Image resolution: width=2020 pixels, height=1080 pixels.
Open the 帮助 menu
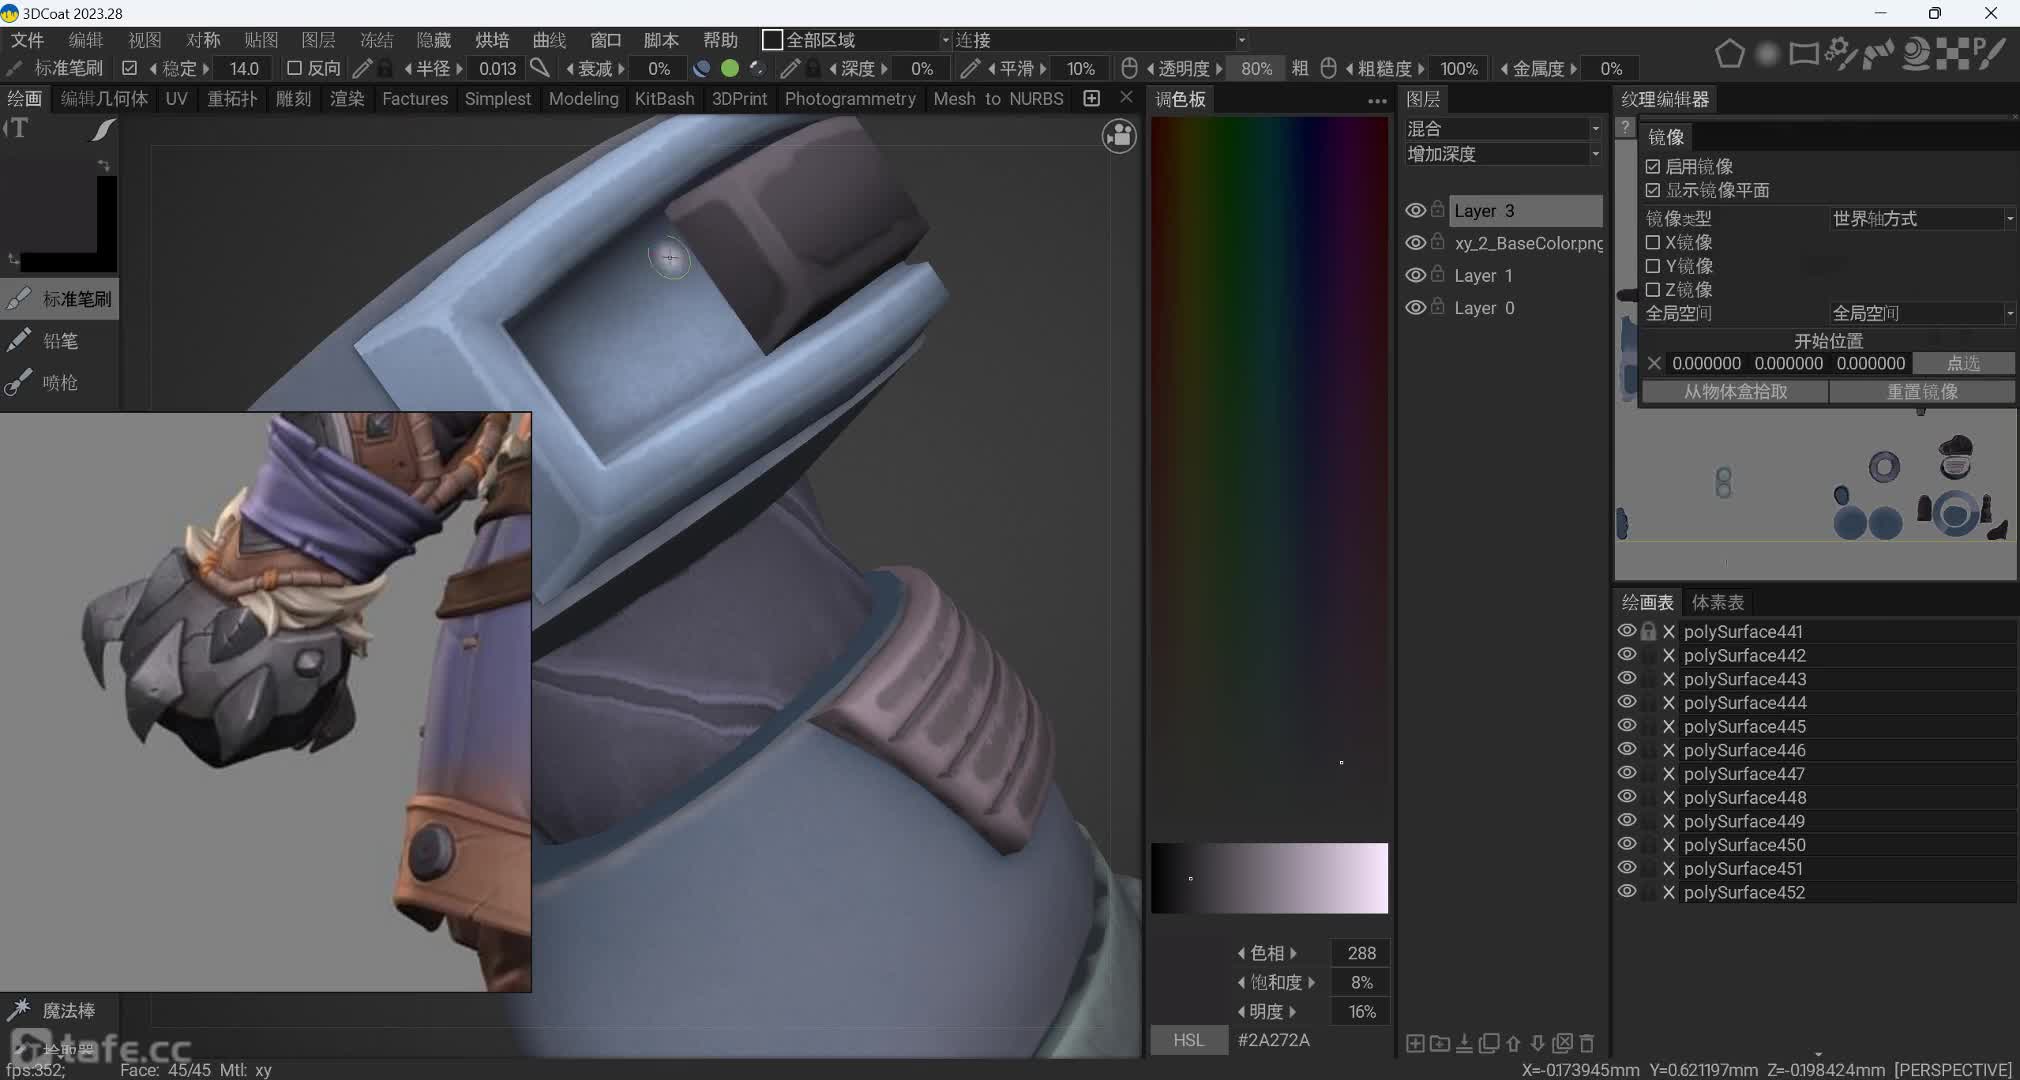pos(720,40)
